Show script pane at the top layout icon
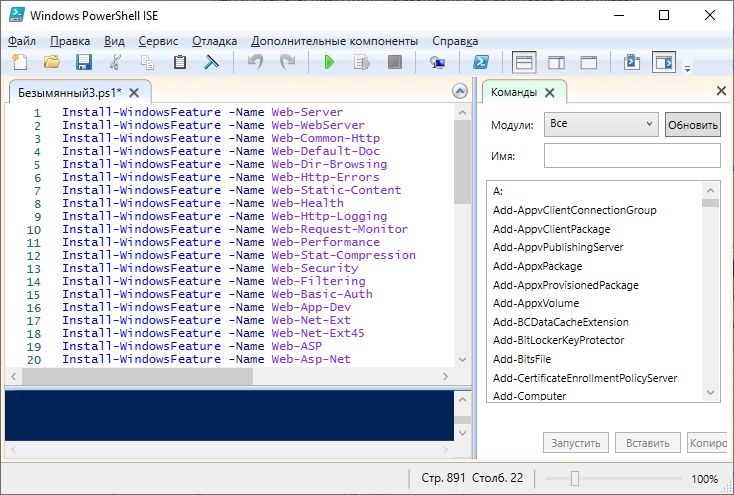The width and height of the screenshot is (734, 495). [x=524, y=62]
